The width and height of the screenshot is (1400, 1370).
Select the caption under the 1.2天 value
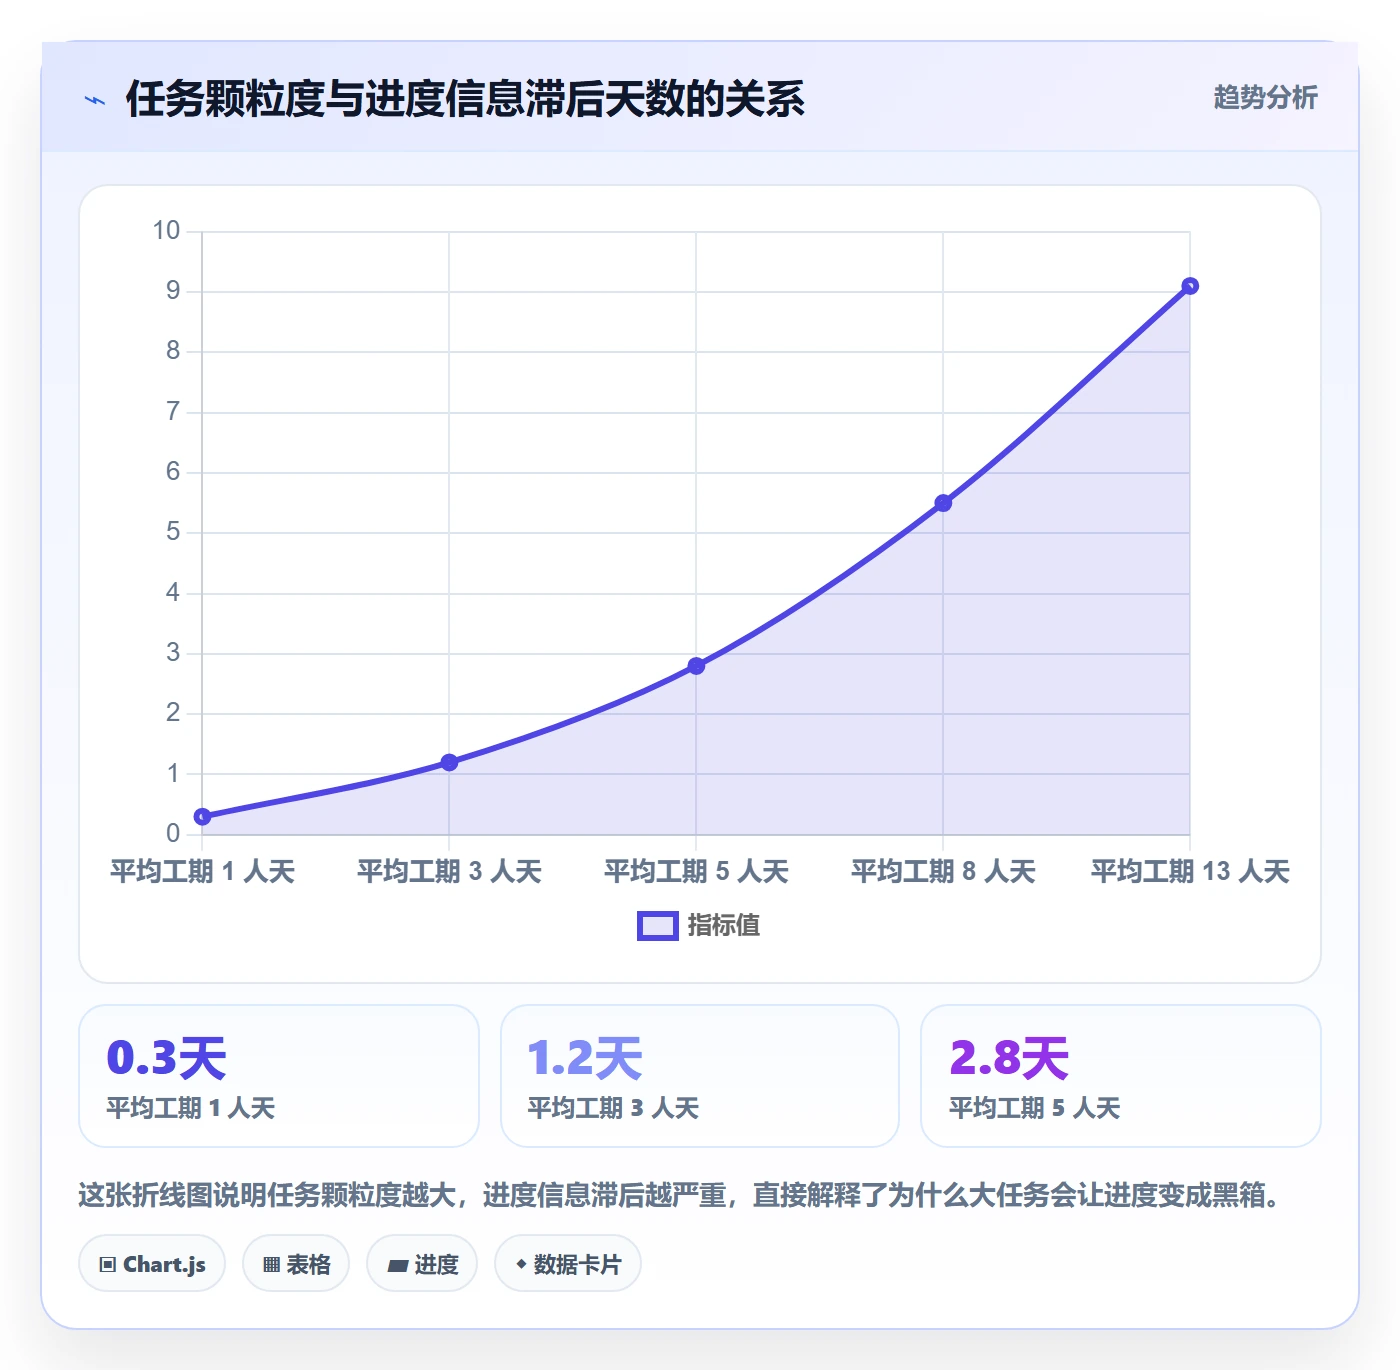point(613,1108)
